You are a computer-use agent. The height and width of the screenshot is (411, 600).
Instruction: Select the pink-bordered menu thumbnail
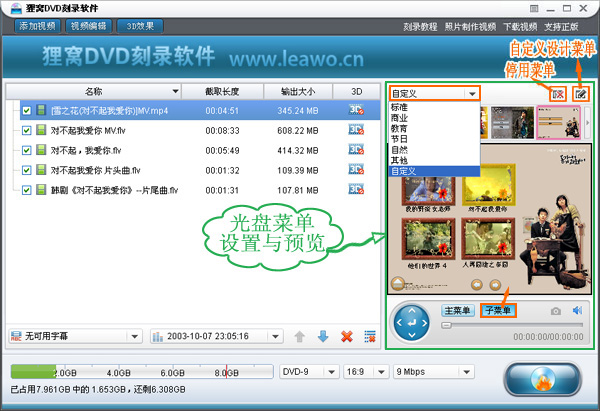pos(559,122)
